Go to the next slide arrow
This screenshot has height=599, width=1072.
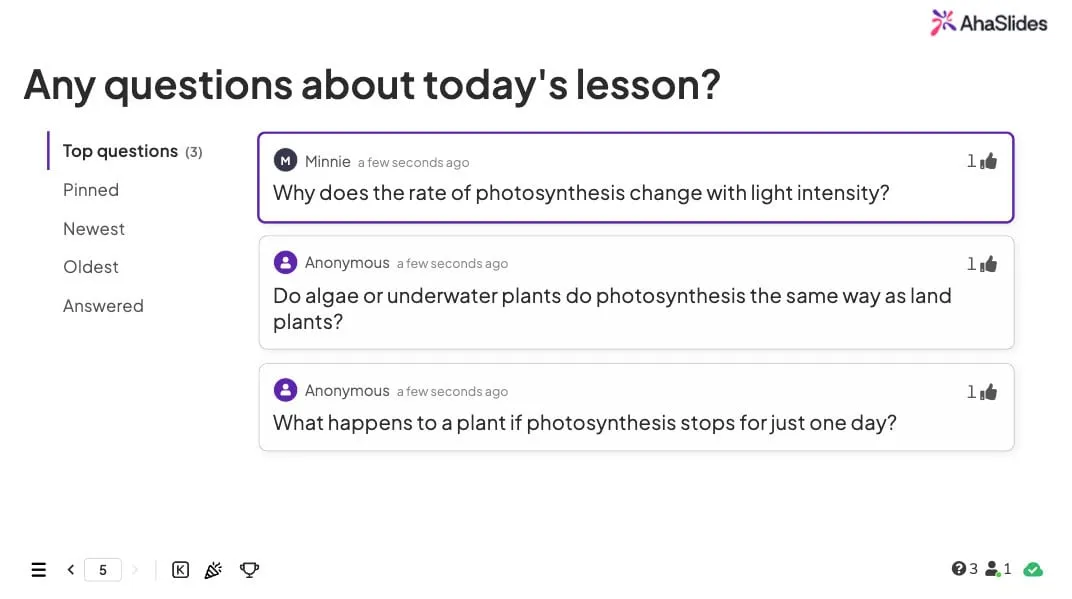coord(135,570)
